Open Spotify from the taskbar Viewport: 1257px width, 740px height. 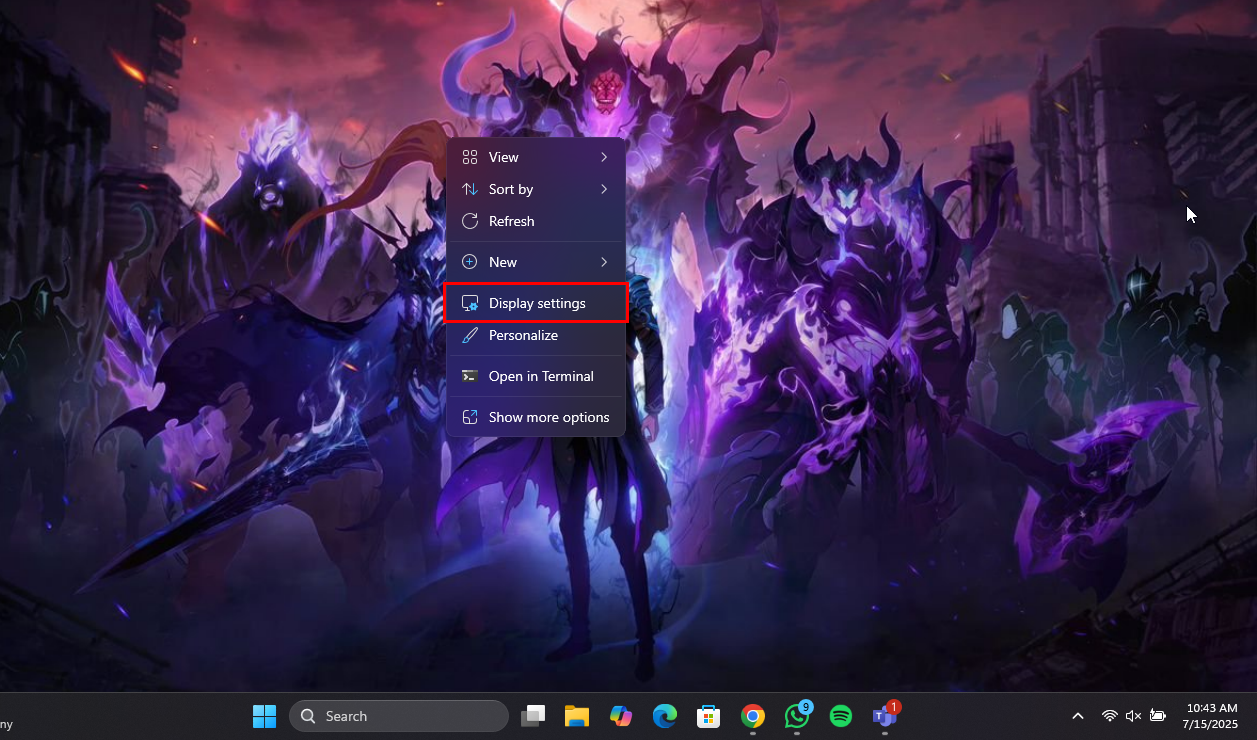pyautogui.click(x=841, y=716)
